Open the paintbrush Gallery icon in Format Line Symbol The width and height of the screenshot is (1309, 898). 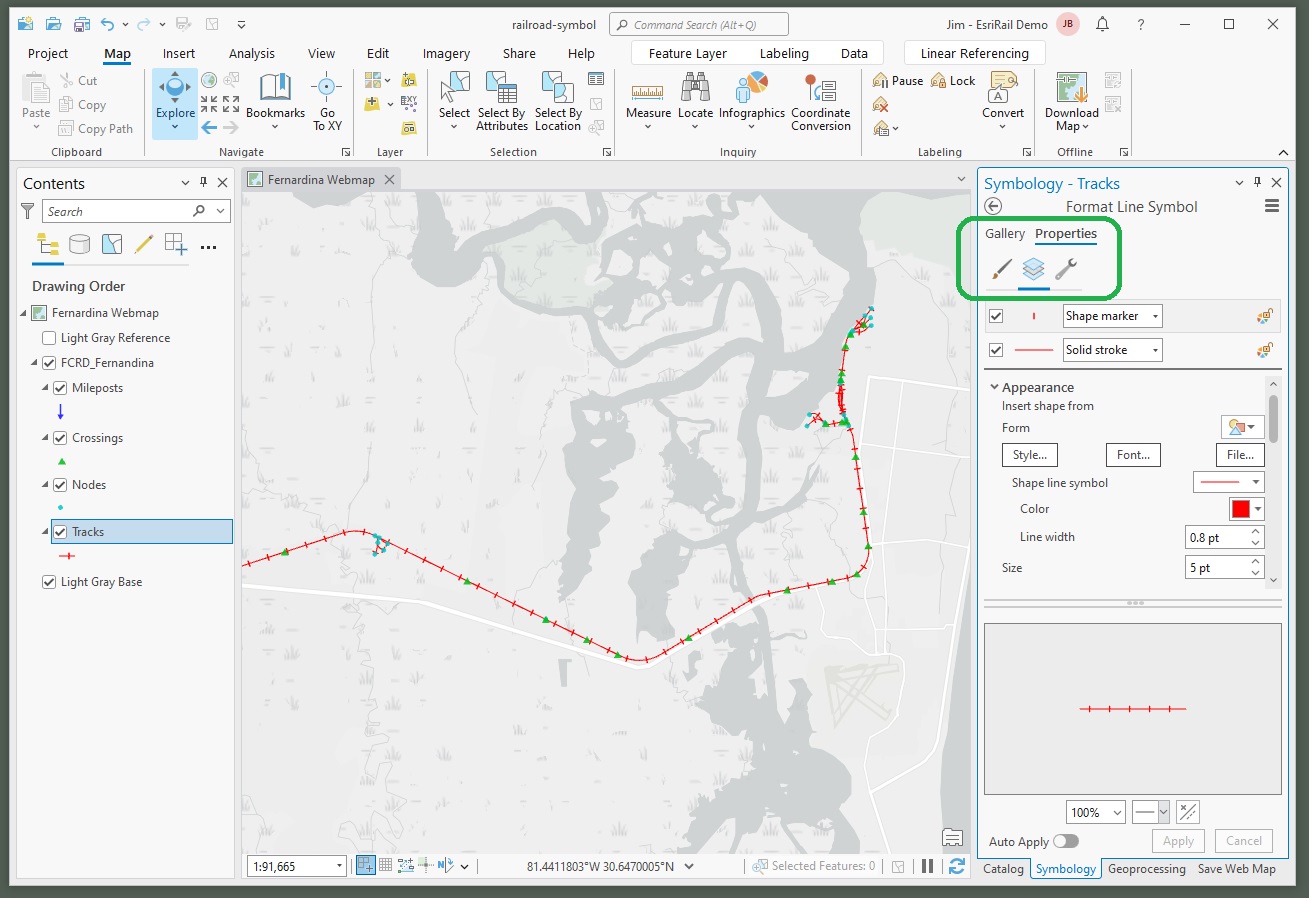1001,270
